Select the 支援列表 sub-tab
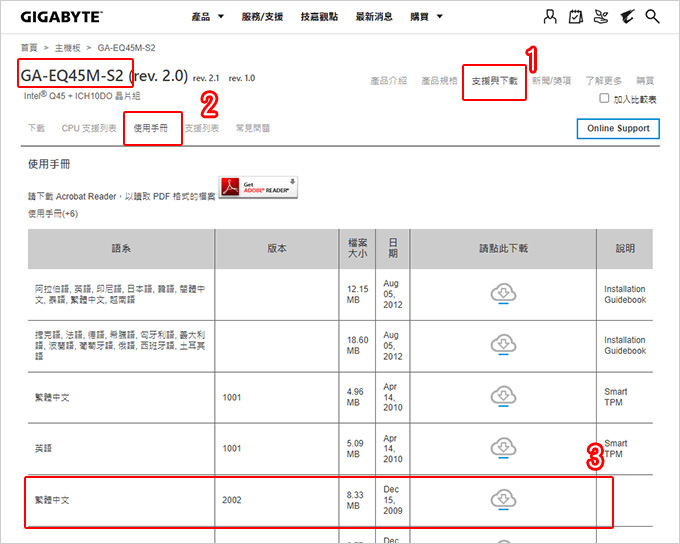The image size is (680, 544). coord(202,128)
